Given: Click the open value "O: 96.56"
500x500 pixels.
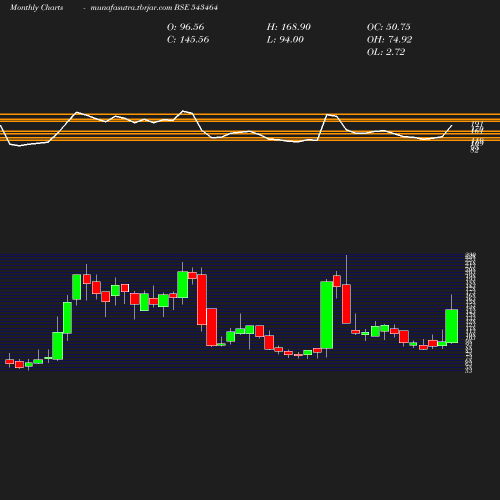Looking at the screenshot, I should [x=185, y=27].
